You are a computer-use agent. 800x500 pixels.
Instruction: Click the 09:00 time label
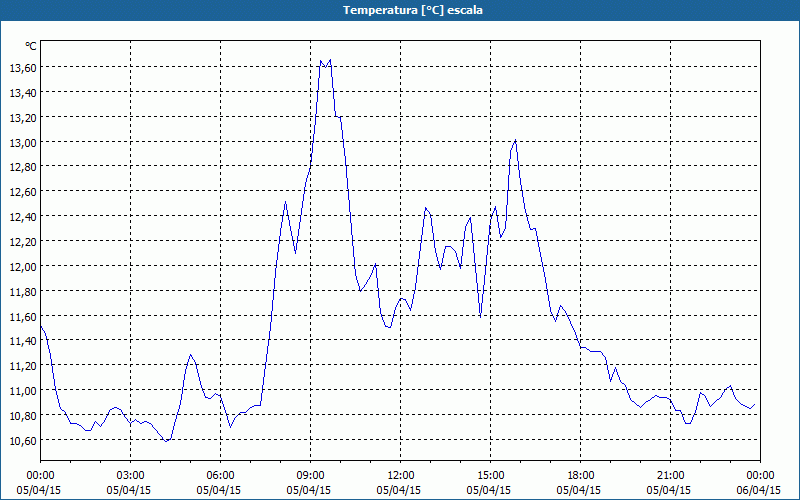[311, 476]
